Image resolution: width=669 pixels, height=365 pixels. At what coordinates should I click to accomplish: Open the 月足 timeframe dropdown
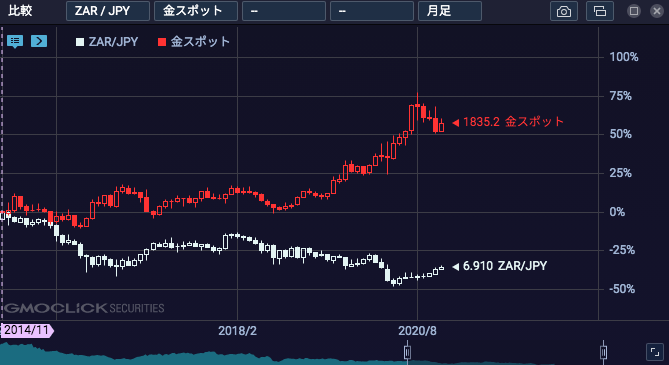tap(450, 11)
